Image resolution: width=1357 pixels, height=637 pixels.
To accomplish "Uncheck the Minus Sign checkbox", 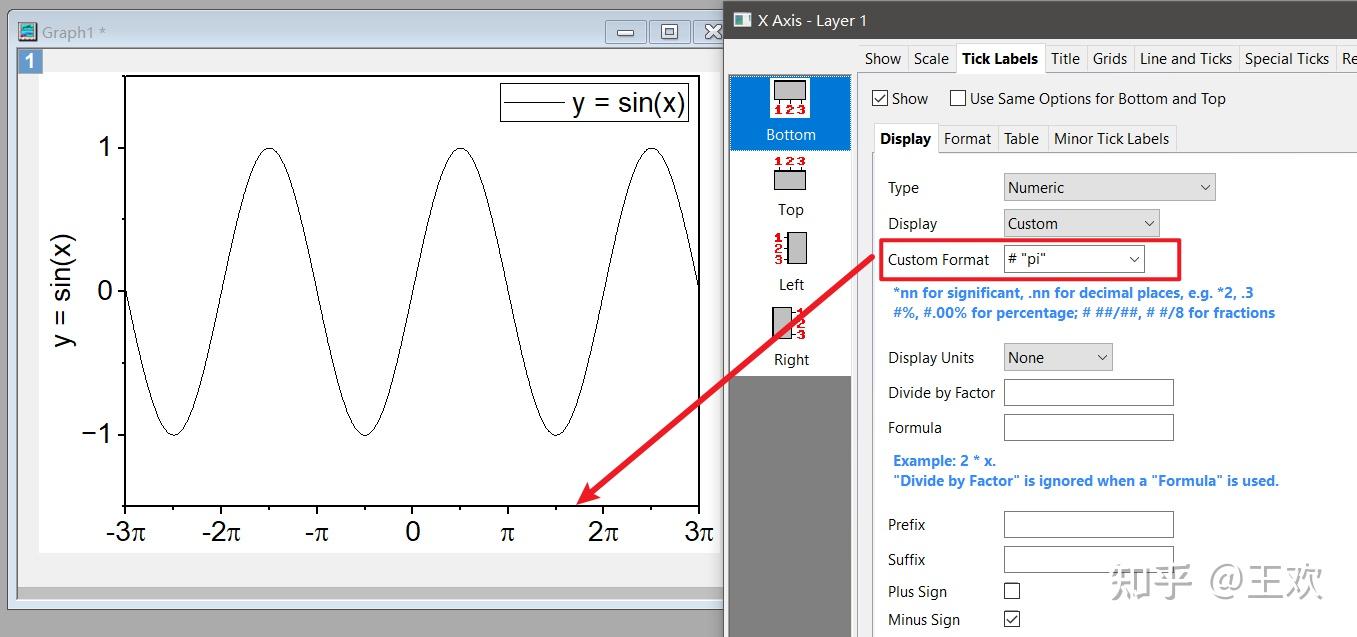I will tap(1012, 619).
